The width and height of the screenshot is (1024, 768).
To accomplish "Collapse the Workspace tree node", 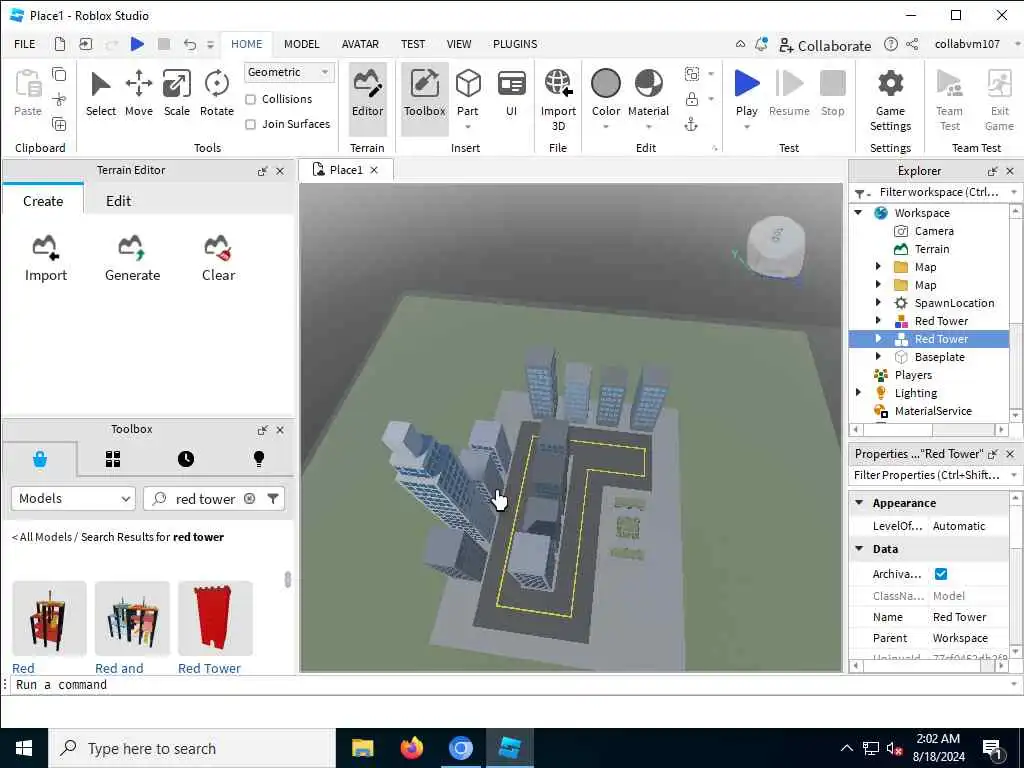I will pyautogui.click(x=858, y=212).
